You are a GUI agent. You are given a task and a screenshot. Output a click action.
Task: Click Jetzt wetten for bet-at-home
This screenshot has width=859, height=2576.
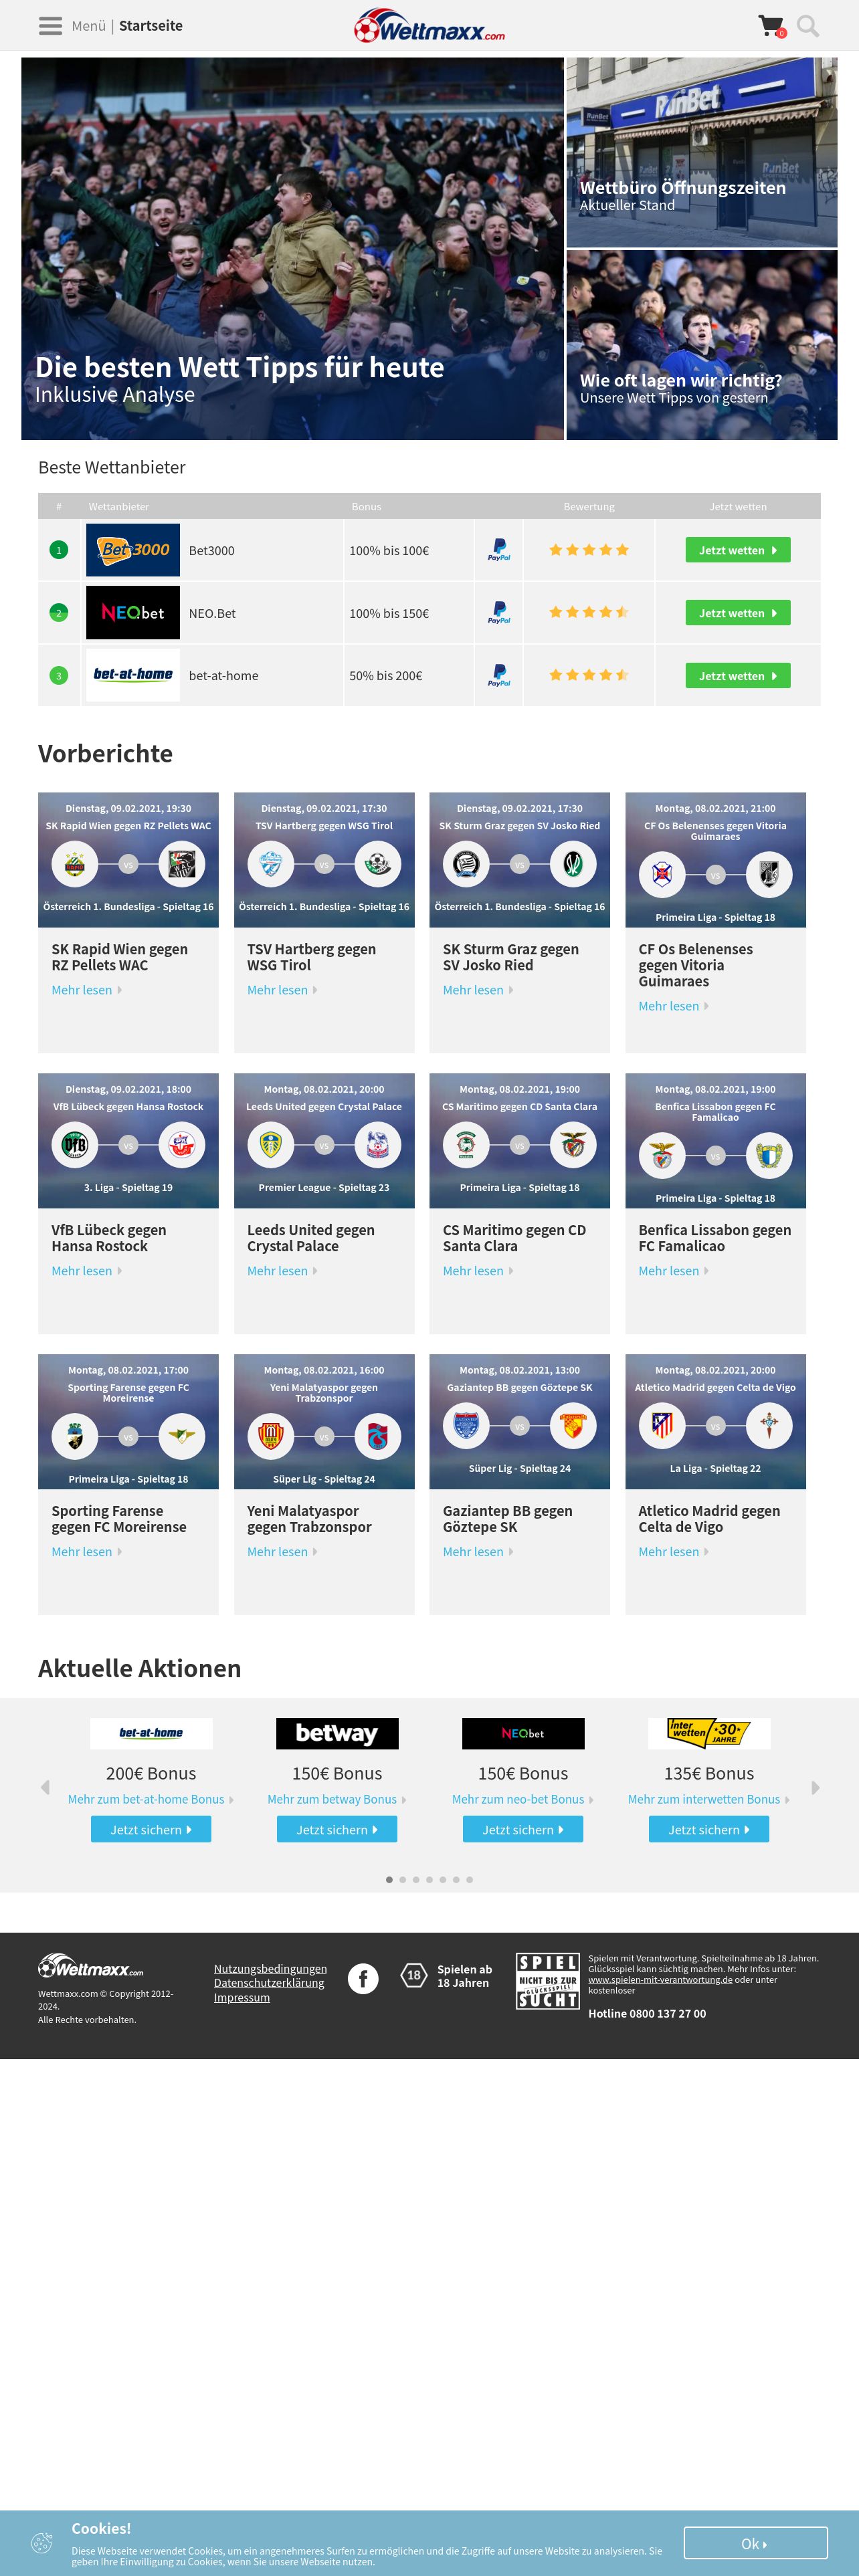click(738, 676)
